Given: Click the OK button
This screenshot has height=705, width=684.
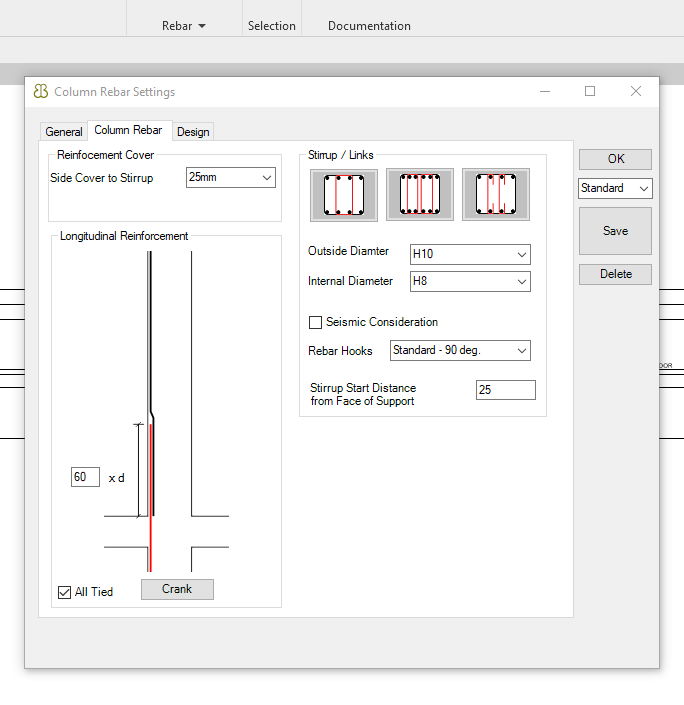Looking at the screenshot, I should [615, 159].
